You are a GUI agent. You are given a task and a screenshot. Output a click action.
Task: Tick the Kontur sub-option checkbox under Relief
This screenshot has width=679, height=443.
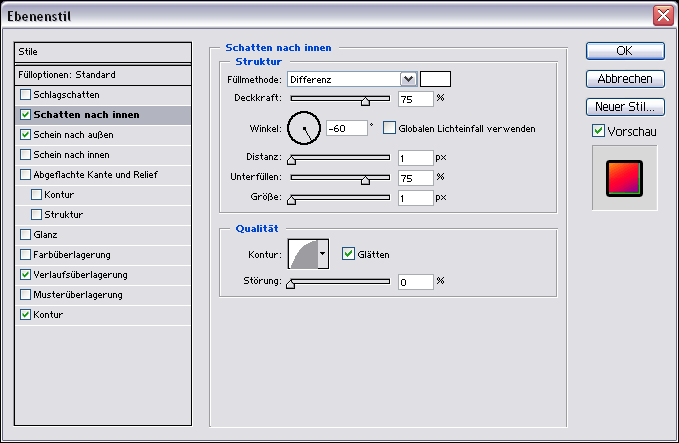click(36, 194)
